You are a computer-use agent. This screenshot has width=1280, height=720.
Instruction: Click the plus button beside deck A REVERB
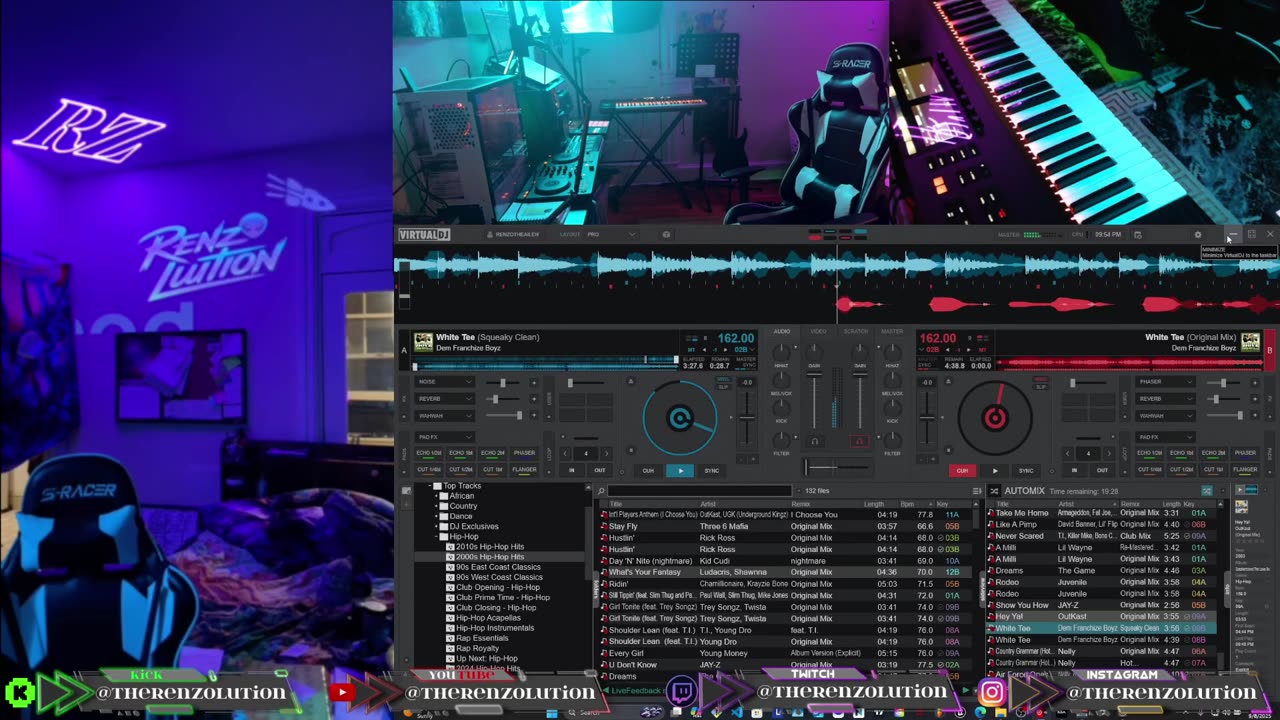pyautogui.click(x=533, y=399)
